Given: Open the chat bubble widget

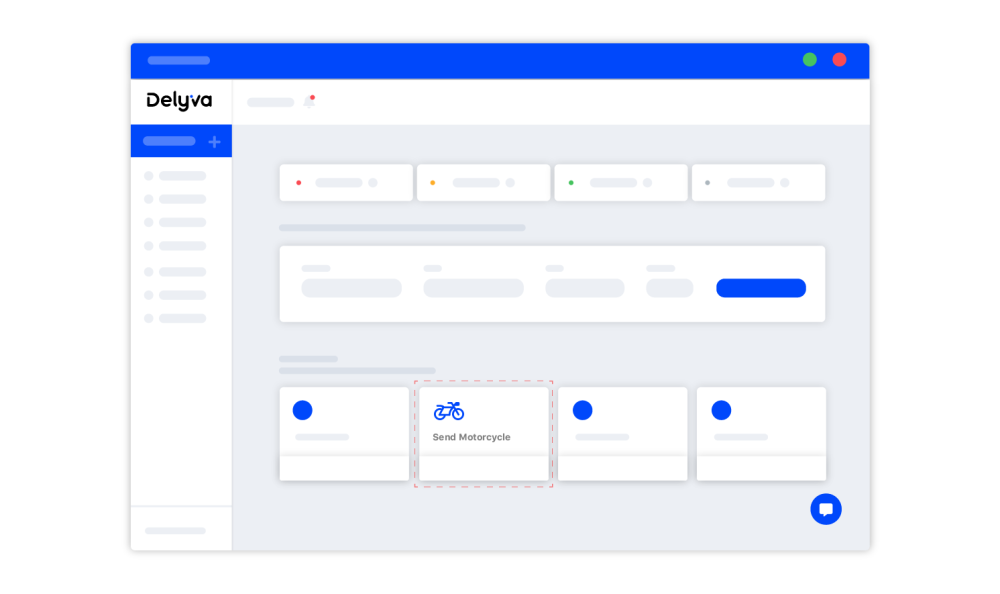Looking at the screenshot, I should click(825, 509).
